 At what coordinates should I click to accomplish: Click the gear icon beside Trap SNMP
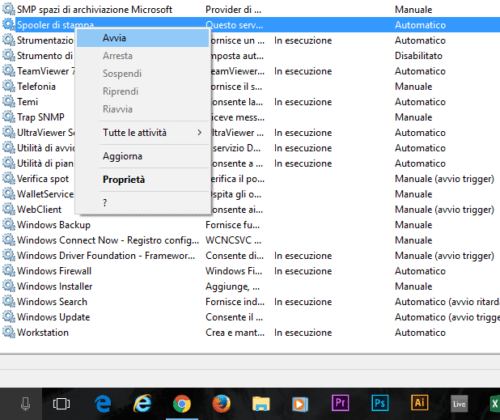click(8, 117)
